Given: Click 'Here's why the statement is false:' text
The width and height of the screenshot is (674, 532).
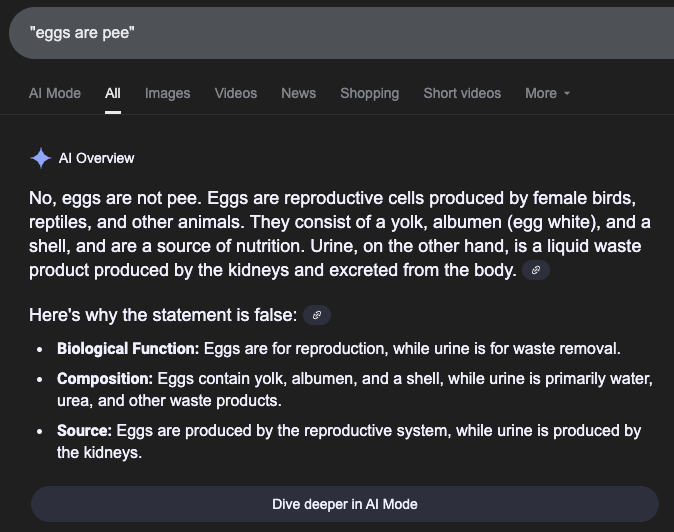Looking at the screenshot, I should pyautogui.click(x=163, y=315).
